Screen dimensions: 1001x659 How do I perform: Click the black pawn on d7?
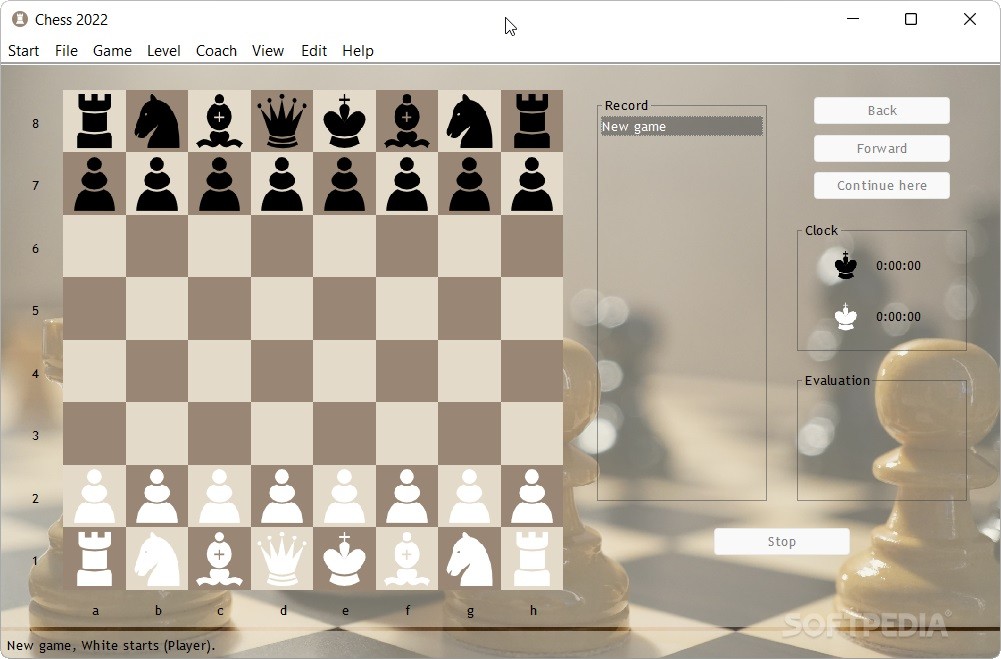tap(282, 184)
